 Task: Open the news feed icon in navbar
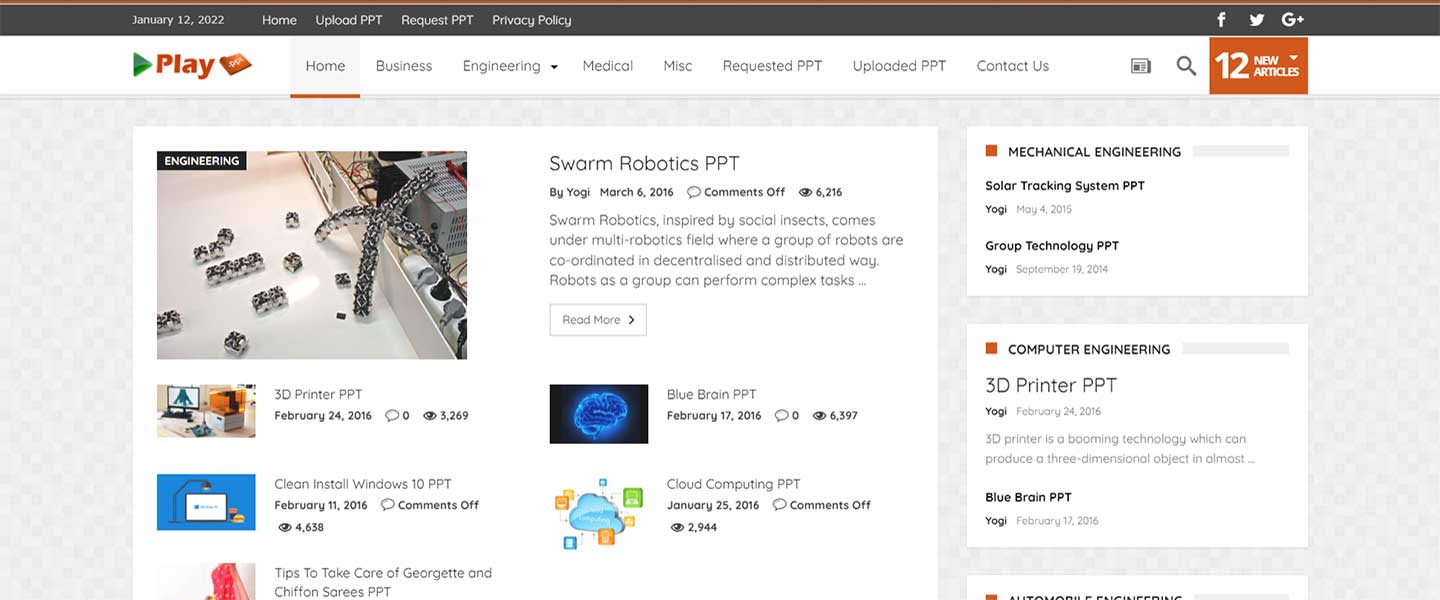(x=1141, y=66)
